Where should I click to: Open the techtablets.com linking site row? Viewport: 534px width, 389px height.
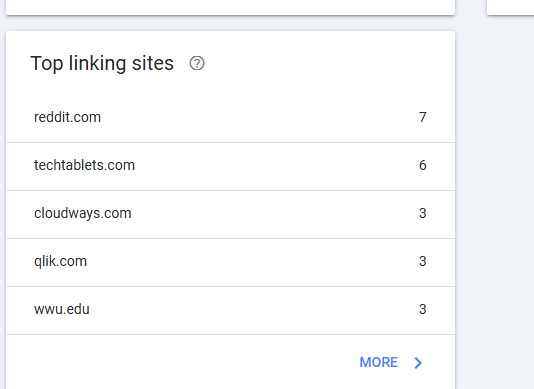[x=231, y=167]
